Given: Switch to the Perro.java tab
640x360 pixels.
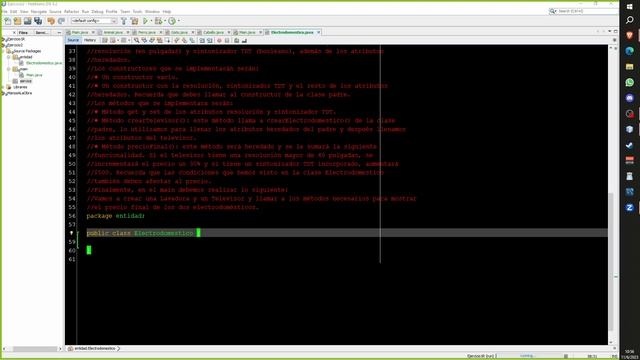Looking at the screenshot, I should pos(147,32).
